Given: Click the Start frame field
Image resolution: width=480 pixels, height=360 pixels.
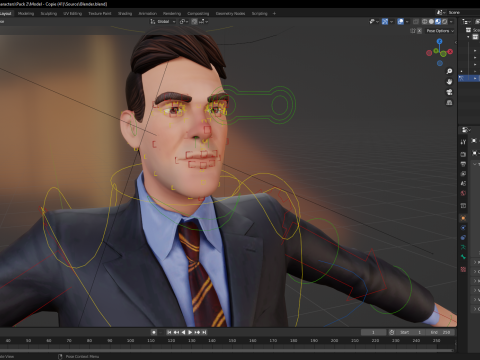Looking at the screenshot, I should (411, 332).
